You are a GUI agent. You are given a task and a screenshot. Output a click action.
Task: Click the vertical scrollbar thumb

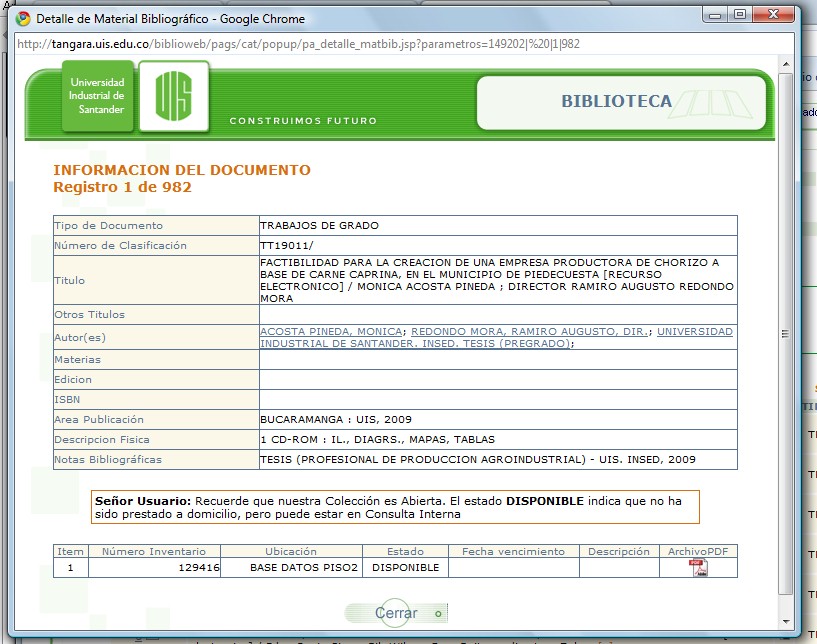[x=785, y=335]
